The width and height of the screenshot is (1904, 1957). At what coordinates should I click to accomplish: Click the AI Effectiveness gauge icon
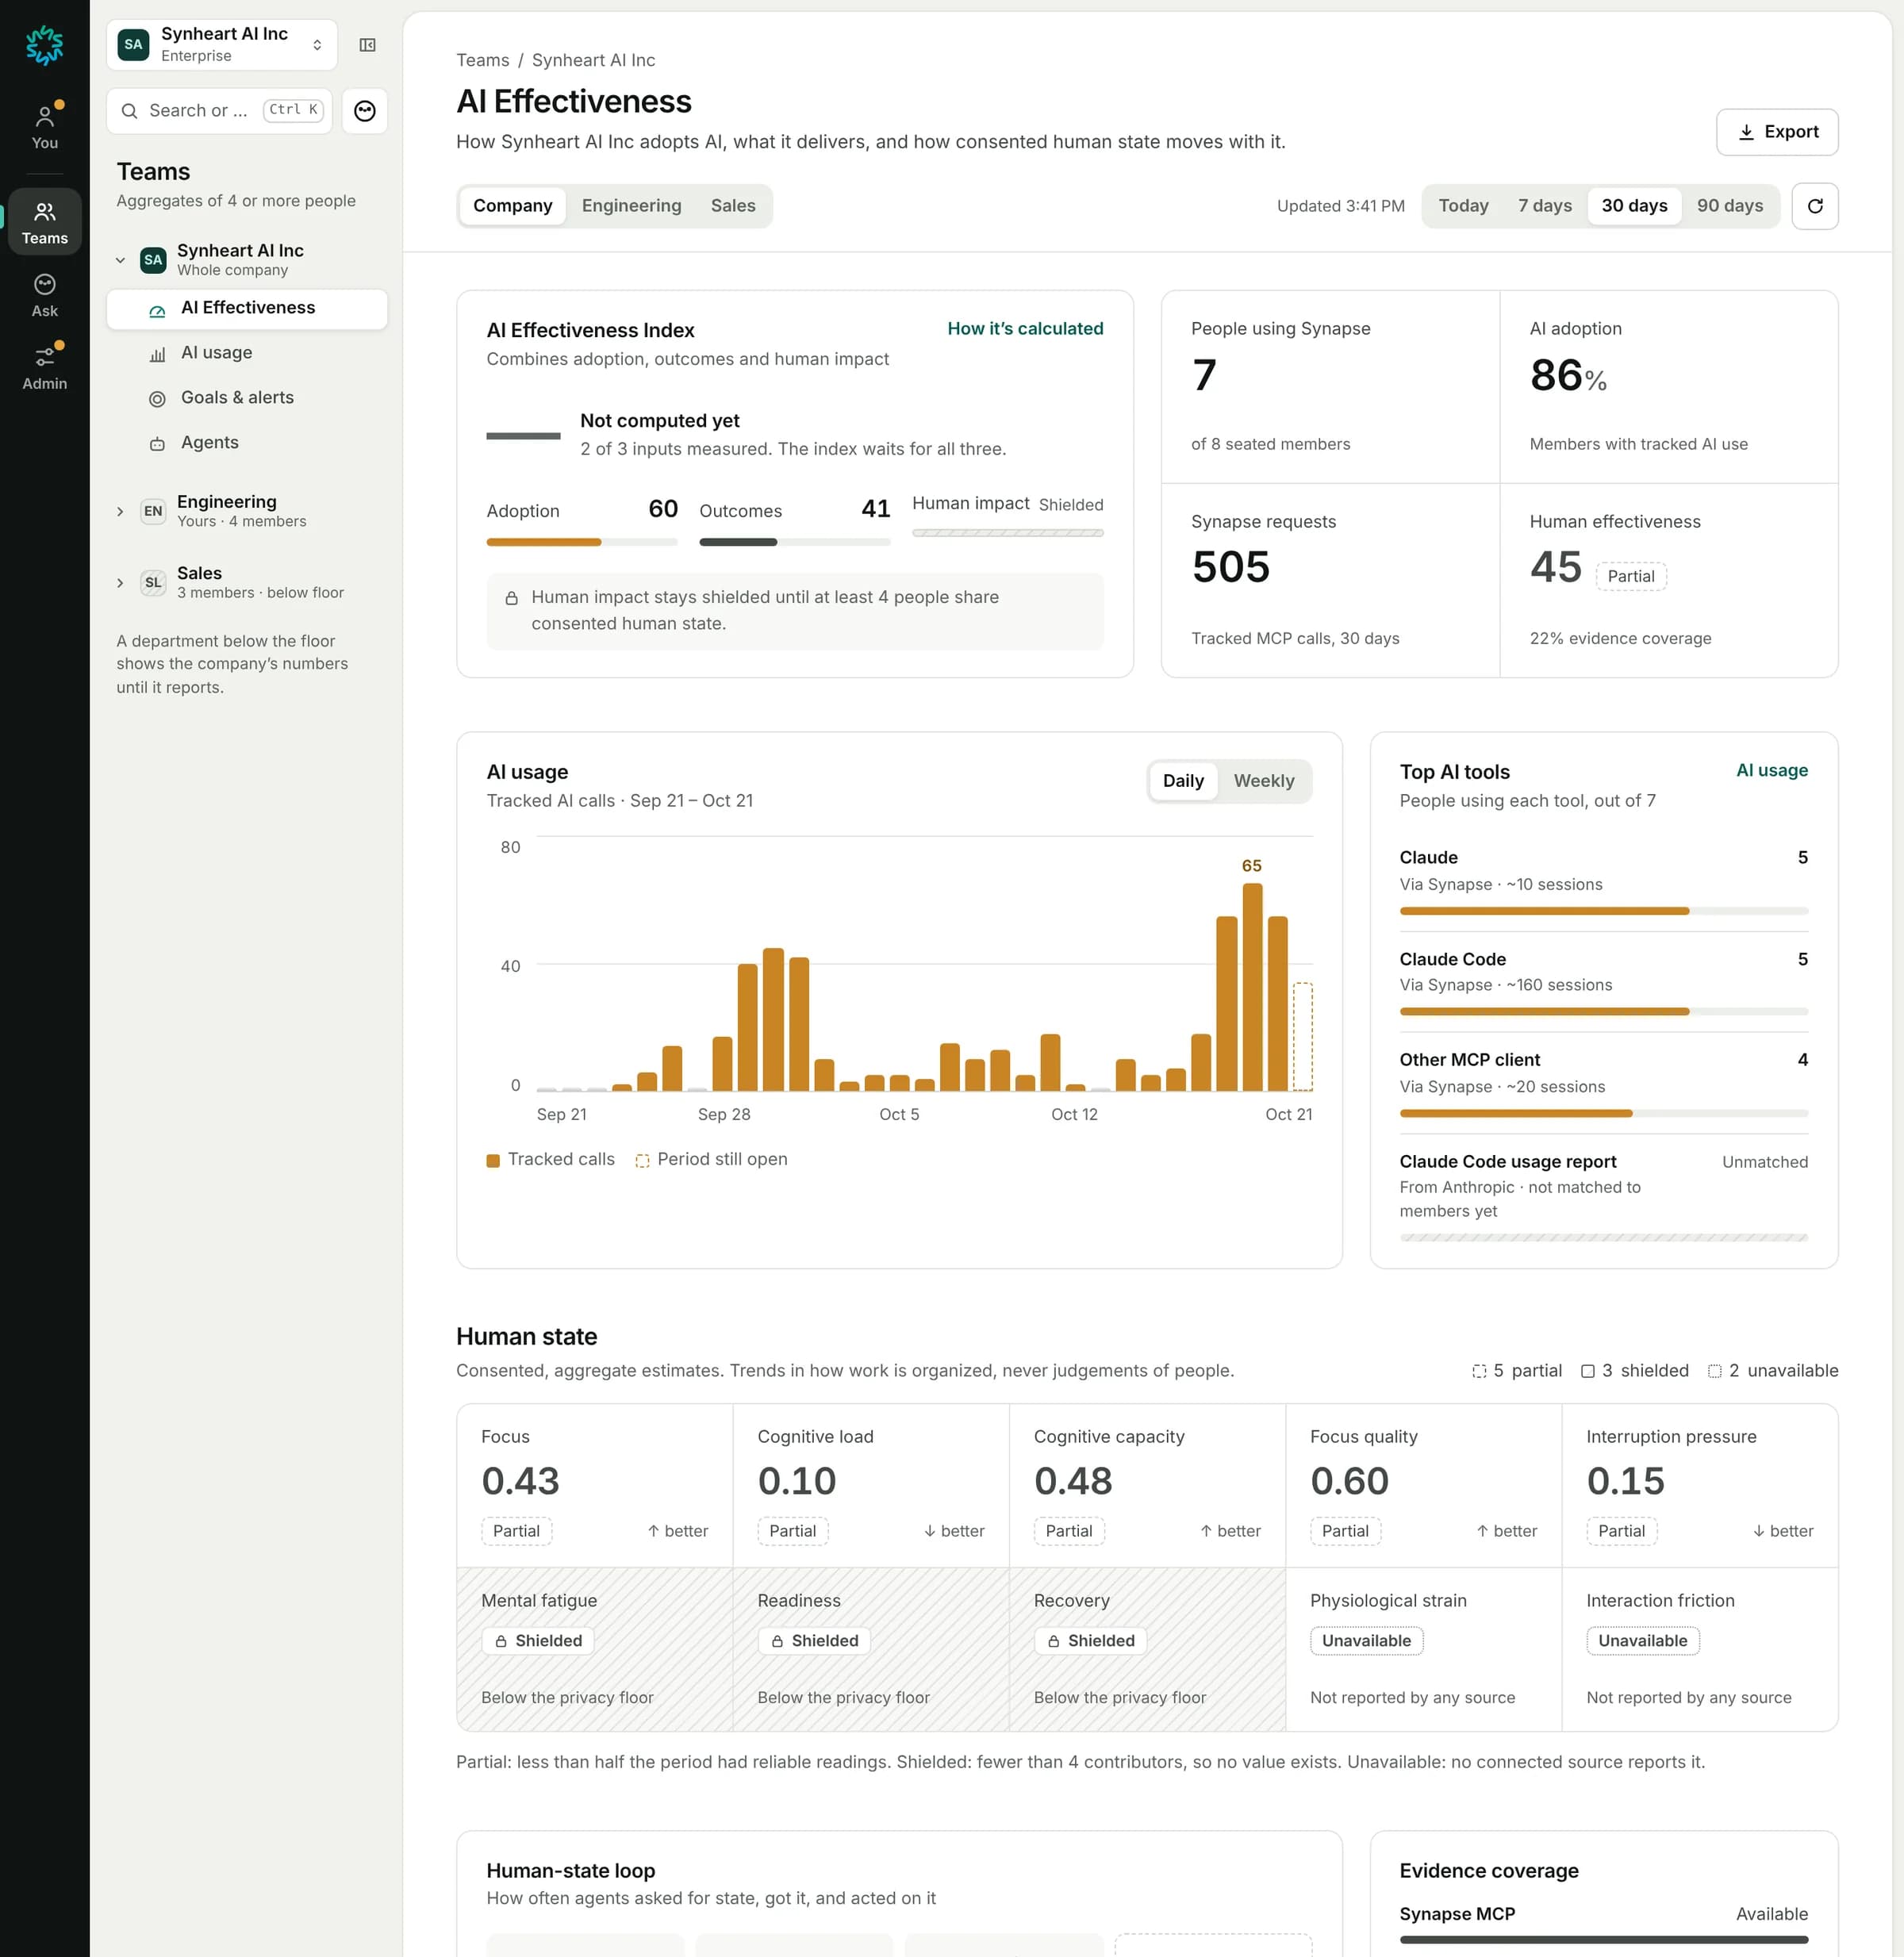coord(157,311)
